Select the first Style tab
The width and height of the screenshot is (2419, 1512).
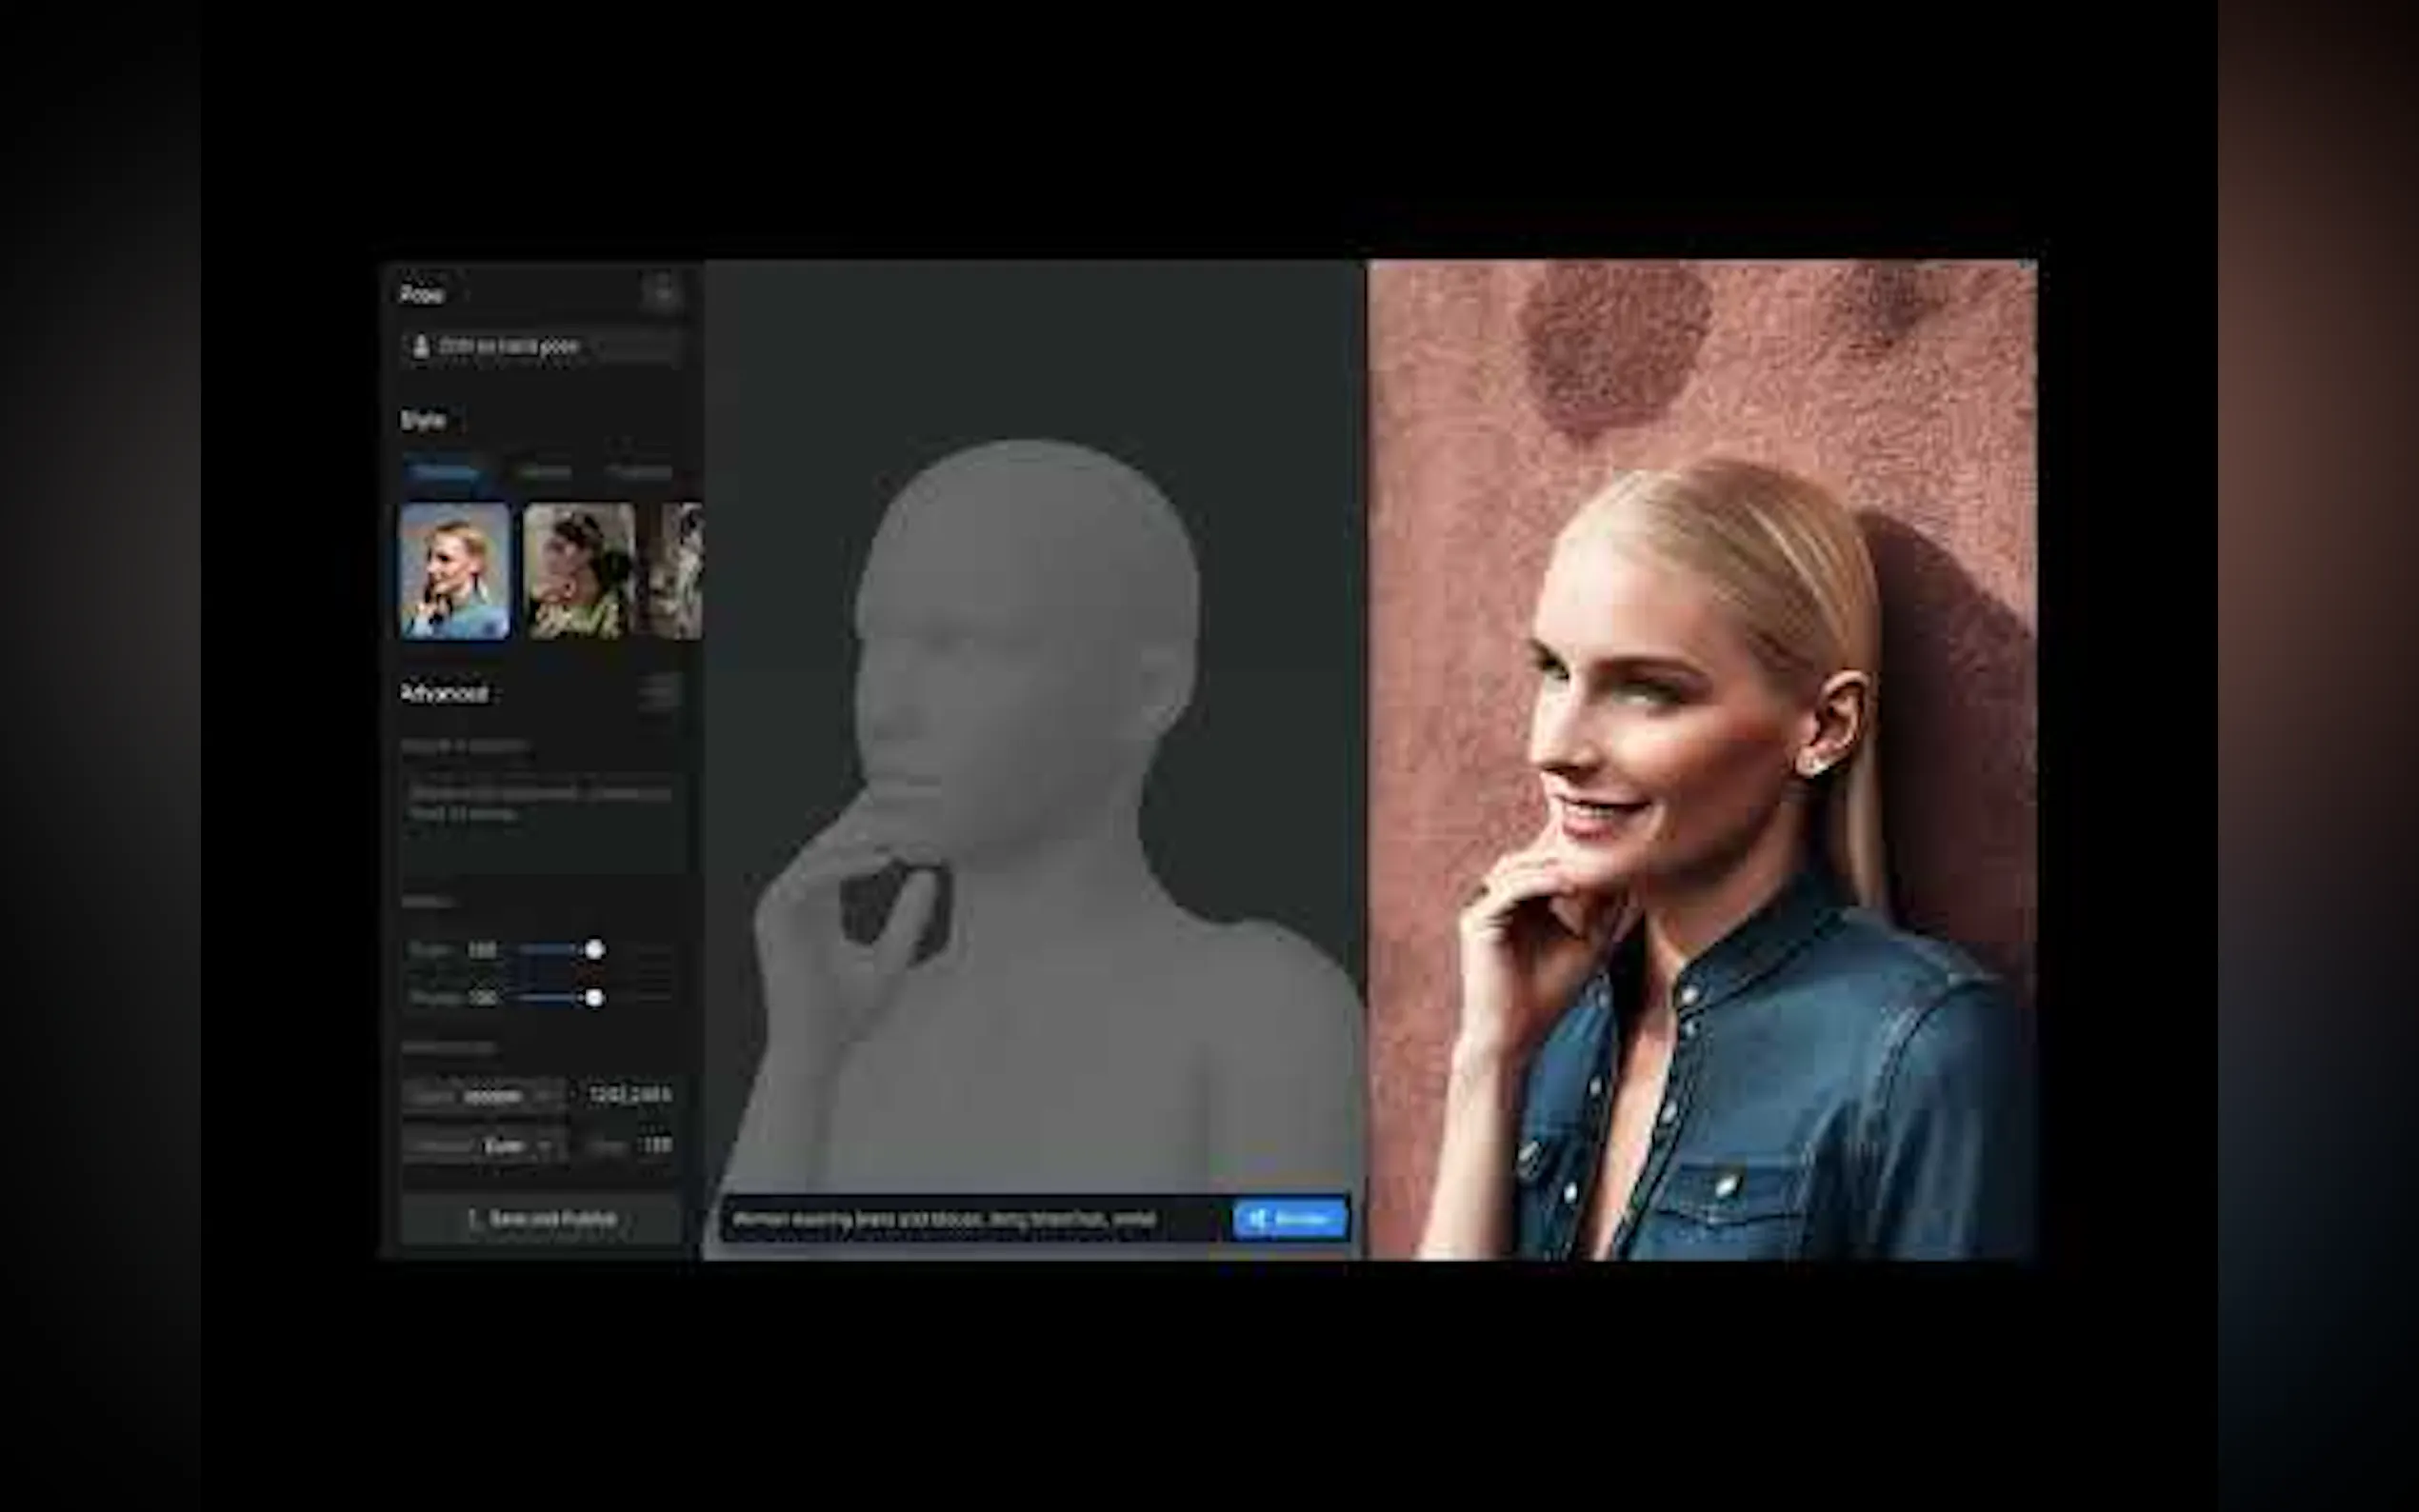[445, 472]
